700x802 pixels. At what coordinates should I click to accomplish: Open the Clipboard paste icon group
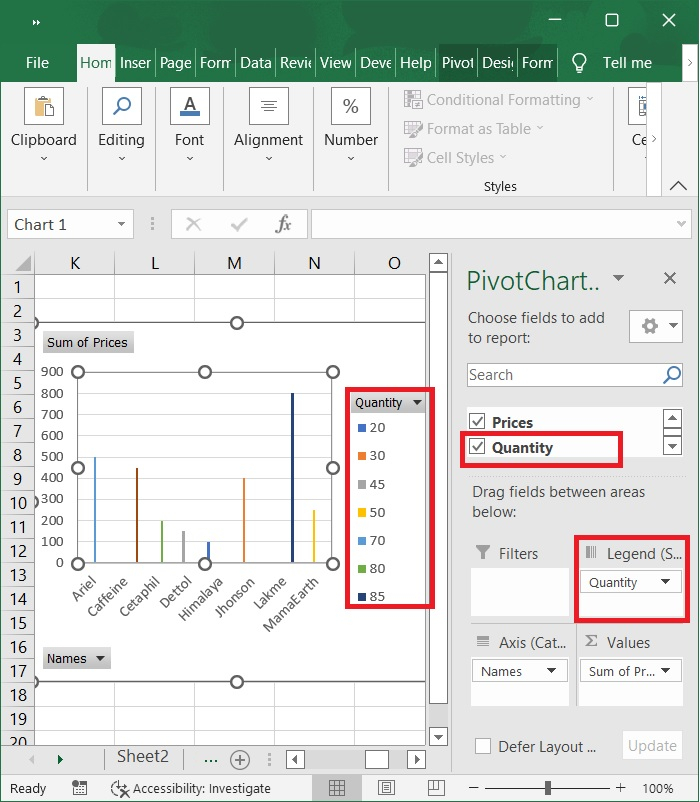[x=43, y=107]
